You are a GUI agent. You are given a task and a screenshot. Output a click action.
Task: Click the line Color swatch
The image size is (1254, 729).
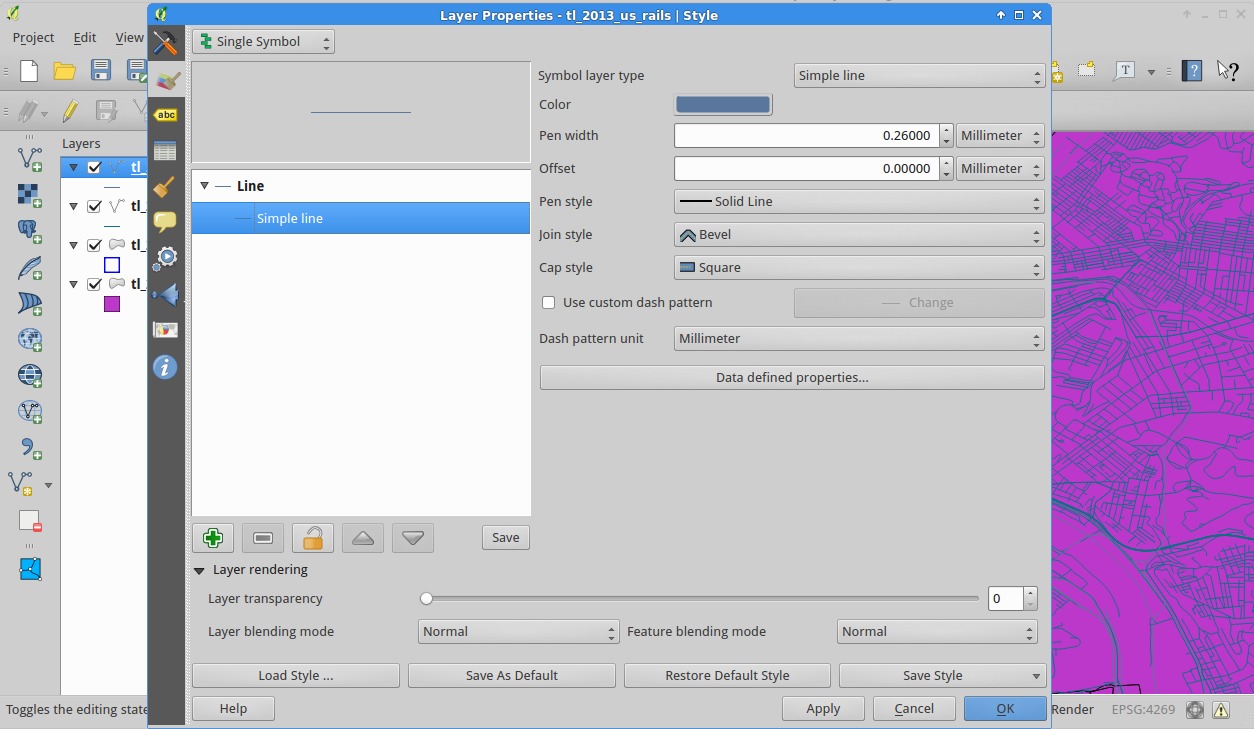[723, 105]
